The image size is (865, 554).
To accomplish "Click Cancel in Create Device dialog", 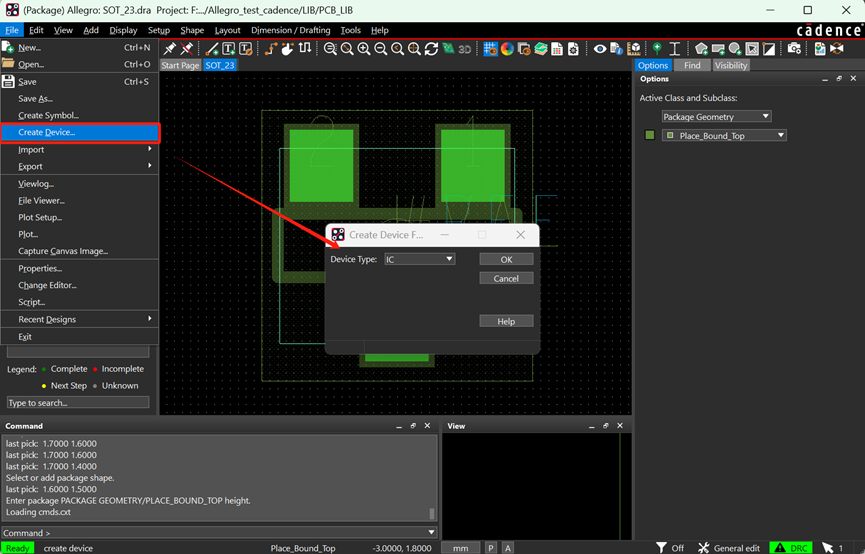I will 506,278.
